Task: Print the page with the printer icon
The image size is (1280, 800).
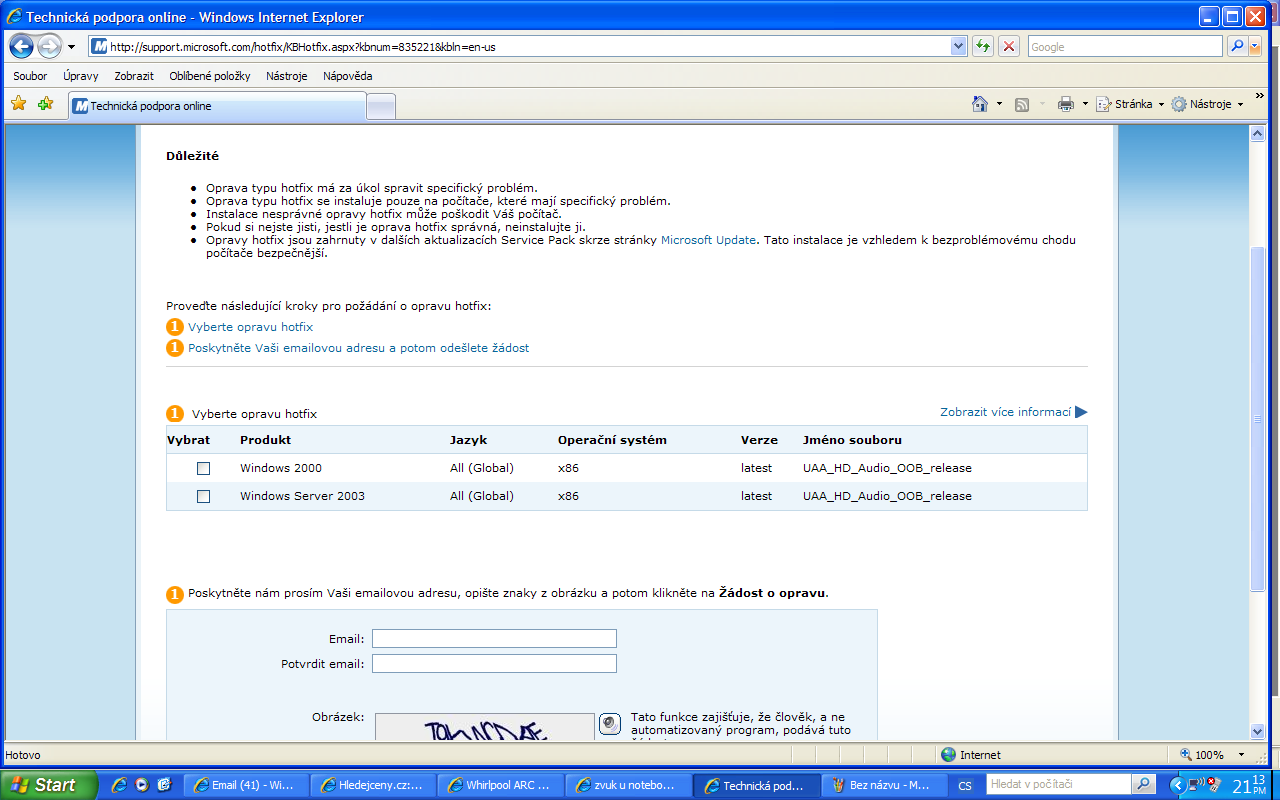Action: coord(1066,104)
